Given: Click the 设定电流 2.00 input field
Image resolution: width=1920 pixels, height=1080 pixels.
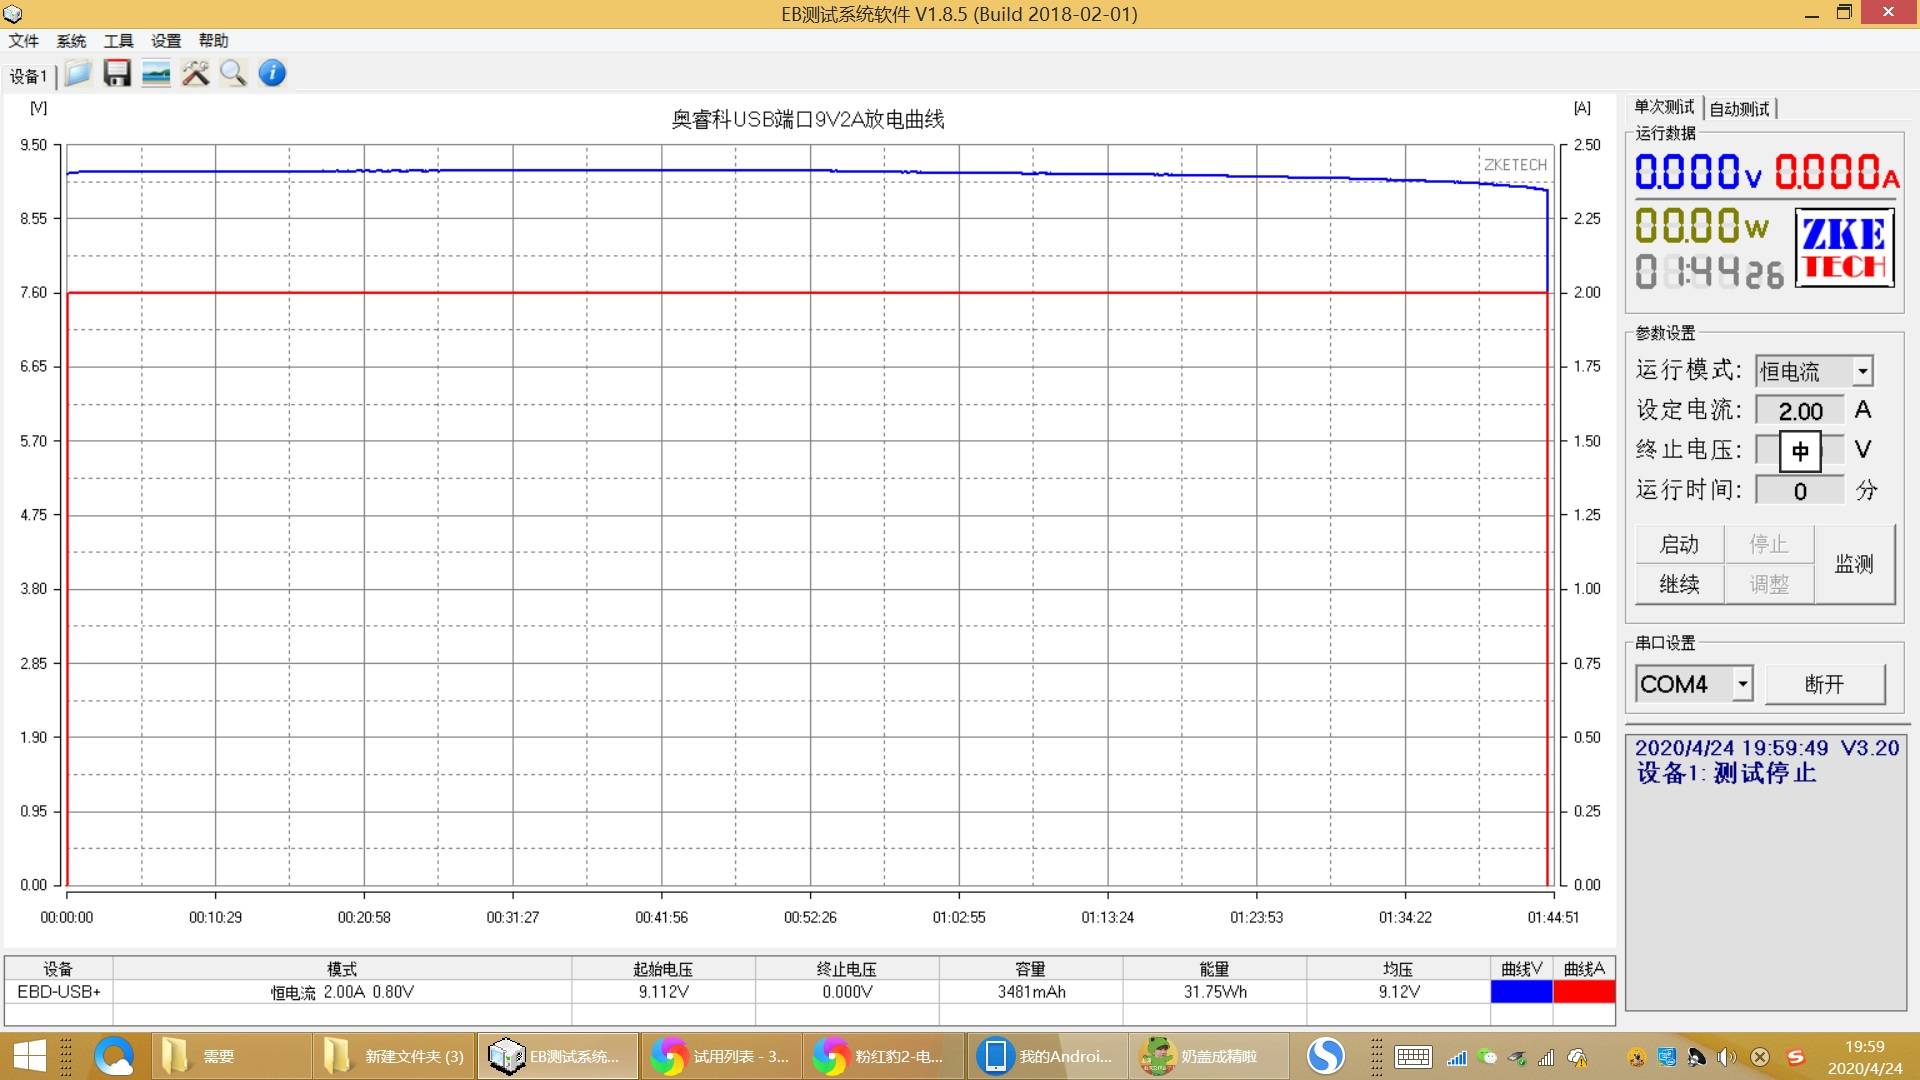Looking at the screenshot, I should [x=1799, y=411].
